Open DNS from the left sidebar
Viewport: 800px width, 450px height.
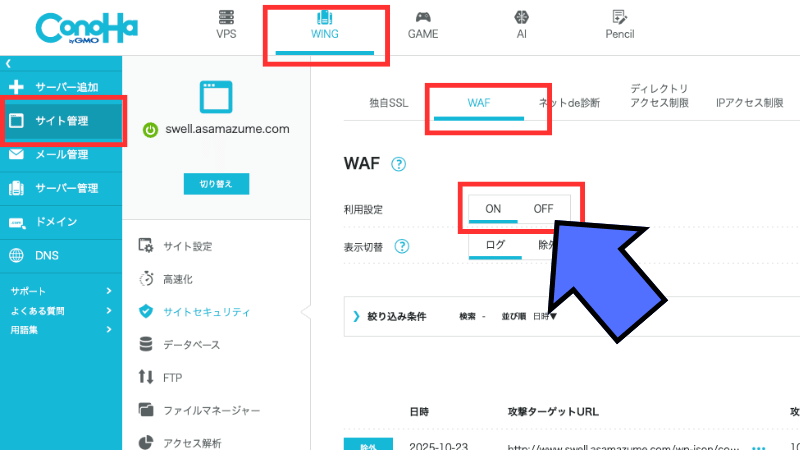47,255
